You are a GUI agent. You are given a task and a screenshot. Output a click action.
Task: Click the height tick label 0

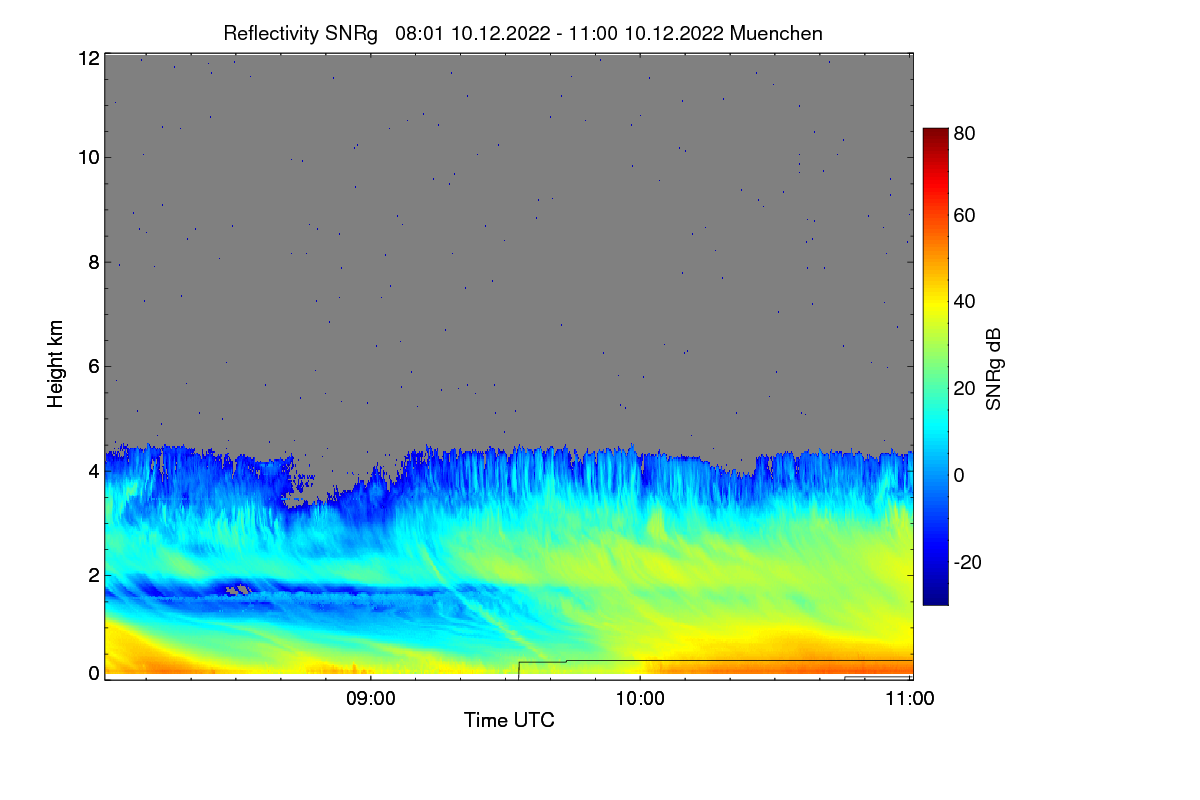[94, 673]
